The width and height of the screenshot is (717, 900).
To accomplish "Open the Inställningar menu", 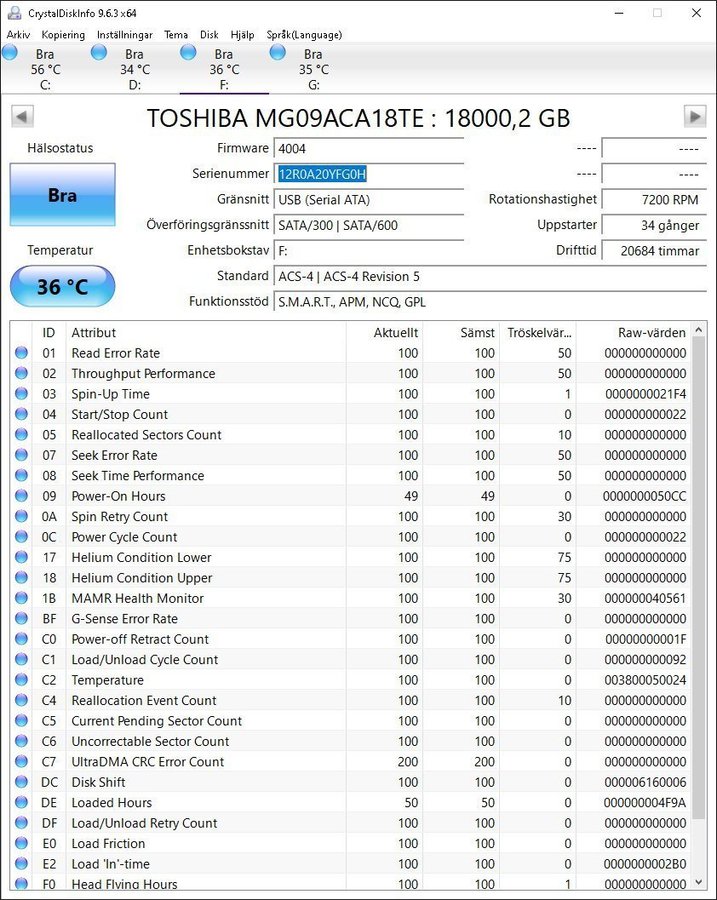I will click(x=124, y=34).
